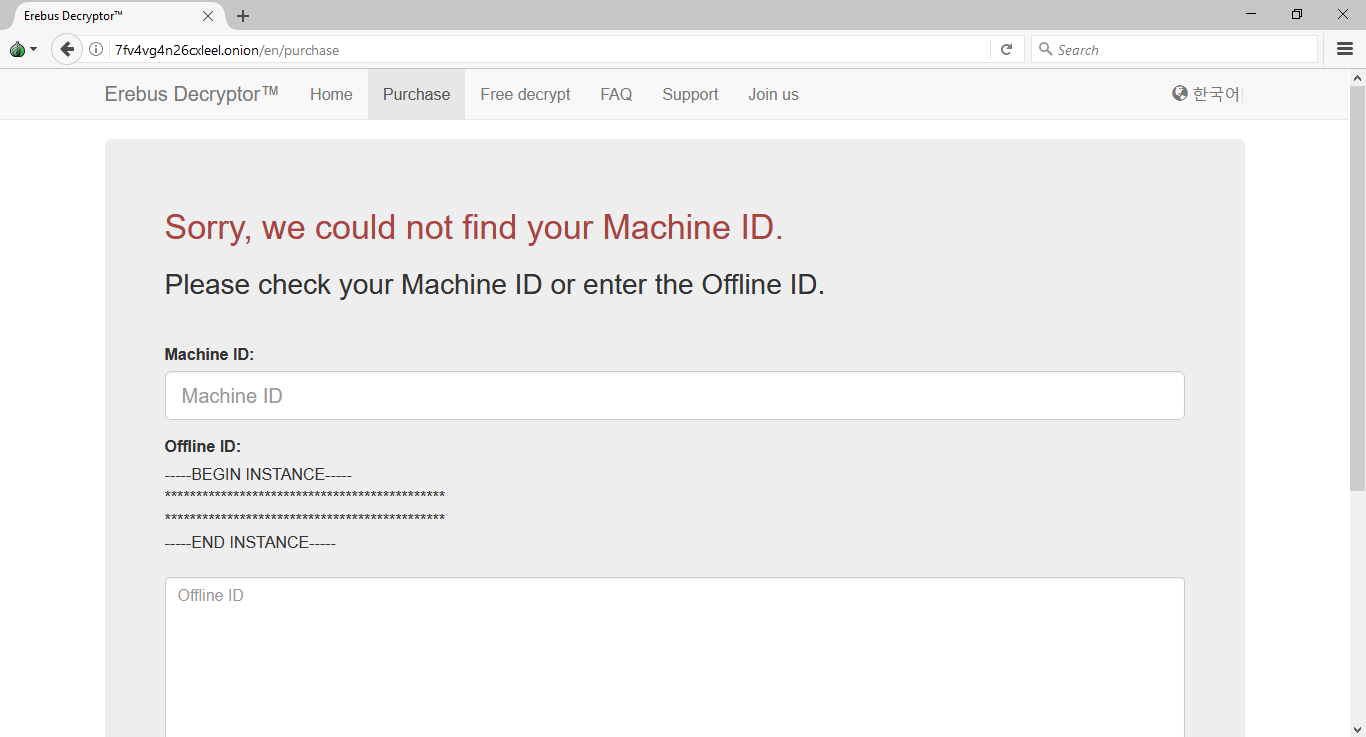Open a new tab with plus icon
Screen dimensions: 1366x737
[x=243, y=16]
